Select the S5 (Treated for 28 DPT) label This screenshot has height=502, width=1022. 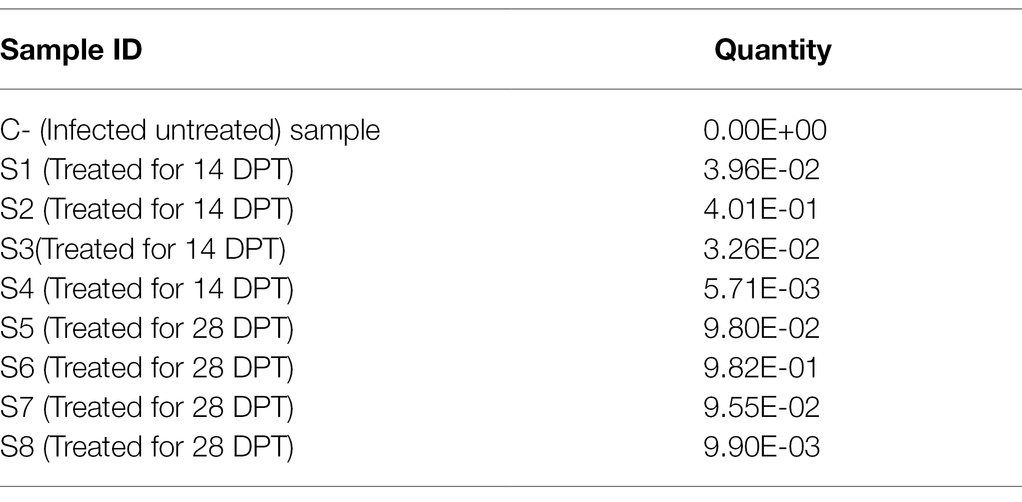(x=147, y=329)
